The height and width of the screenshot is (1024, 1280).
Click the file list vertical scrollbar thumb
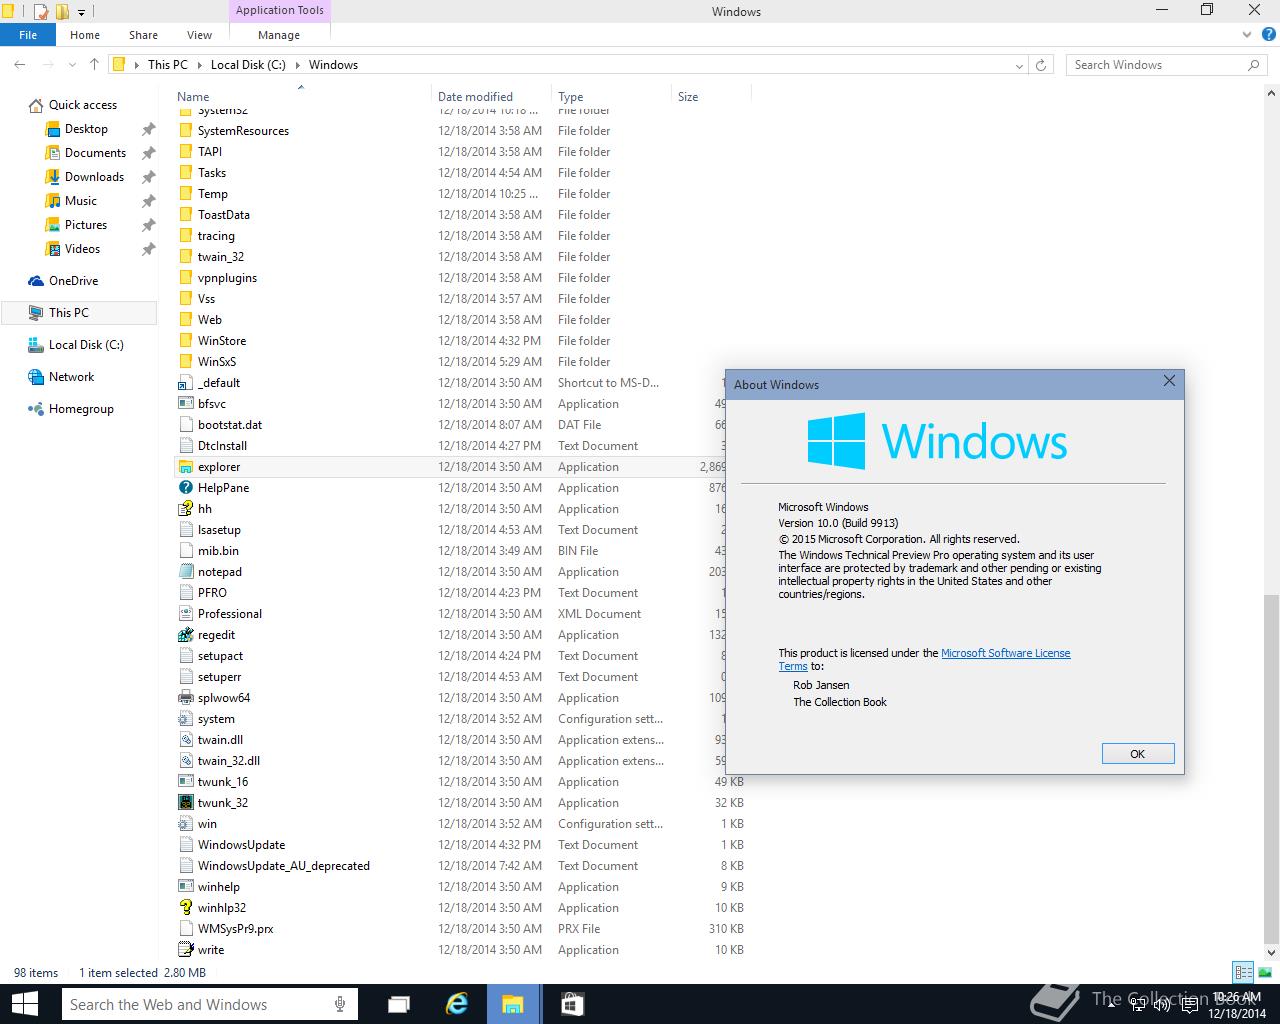1271,768
